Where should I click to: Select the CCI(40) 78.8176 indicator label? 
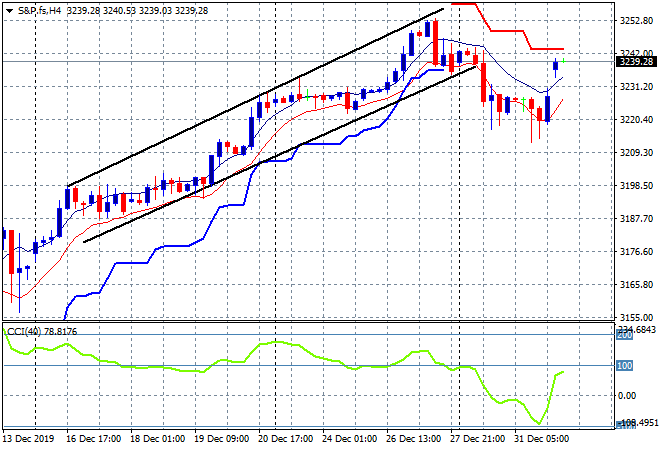click(42, 332)
